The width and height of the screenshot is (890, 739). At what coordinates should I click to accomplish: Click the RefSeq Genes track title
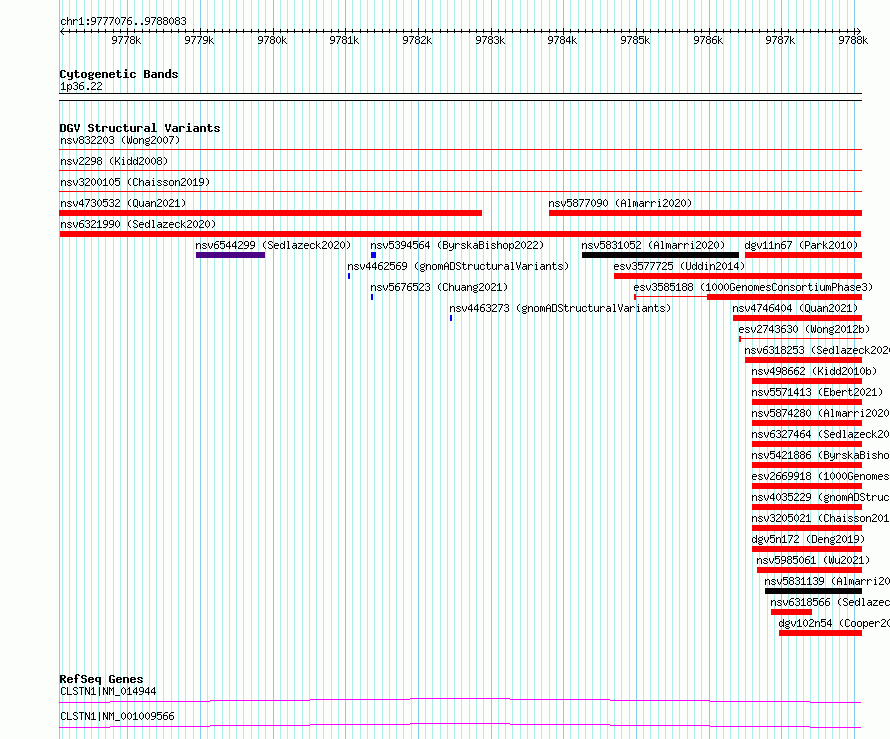tap(101, 679)
